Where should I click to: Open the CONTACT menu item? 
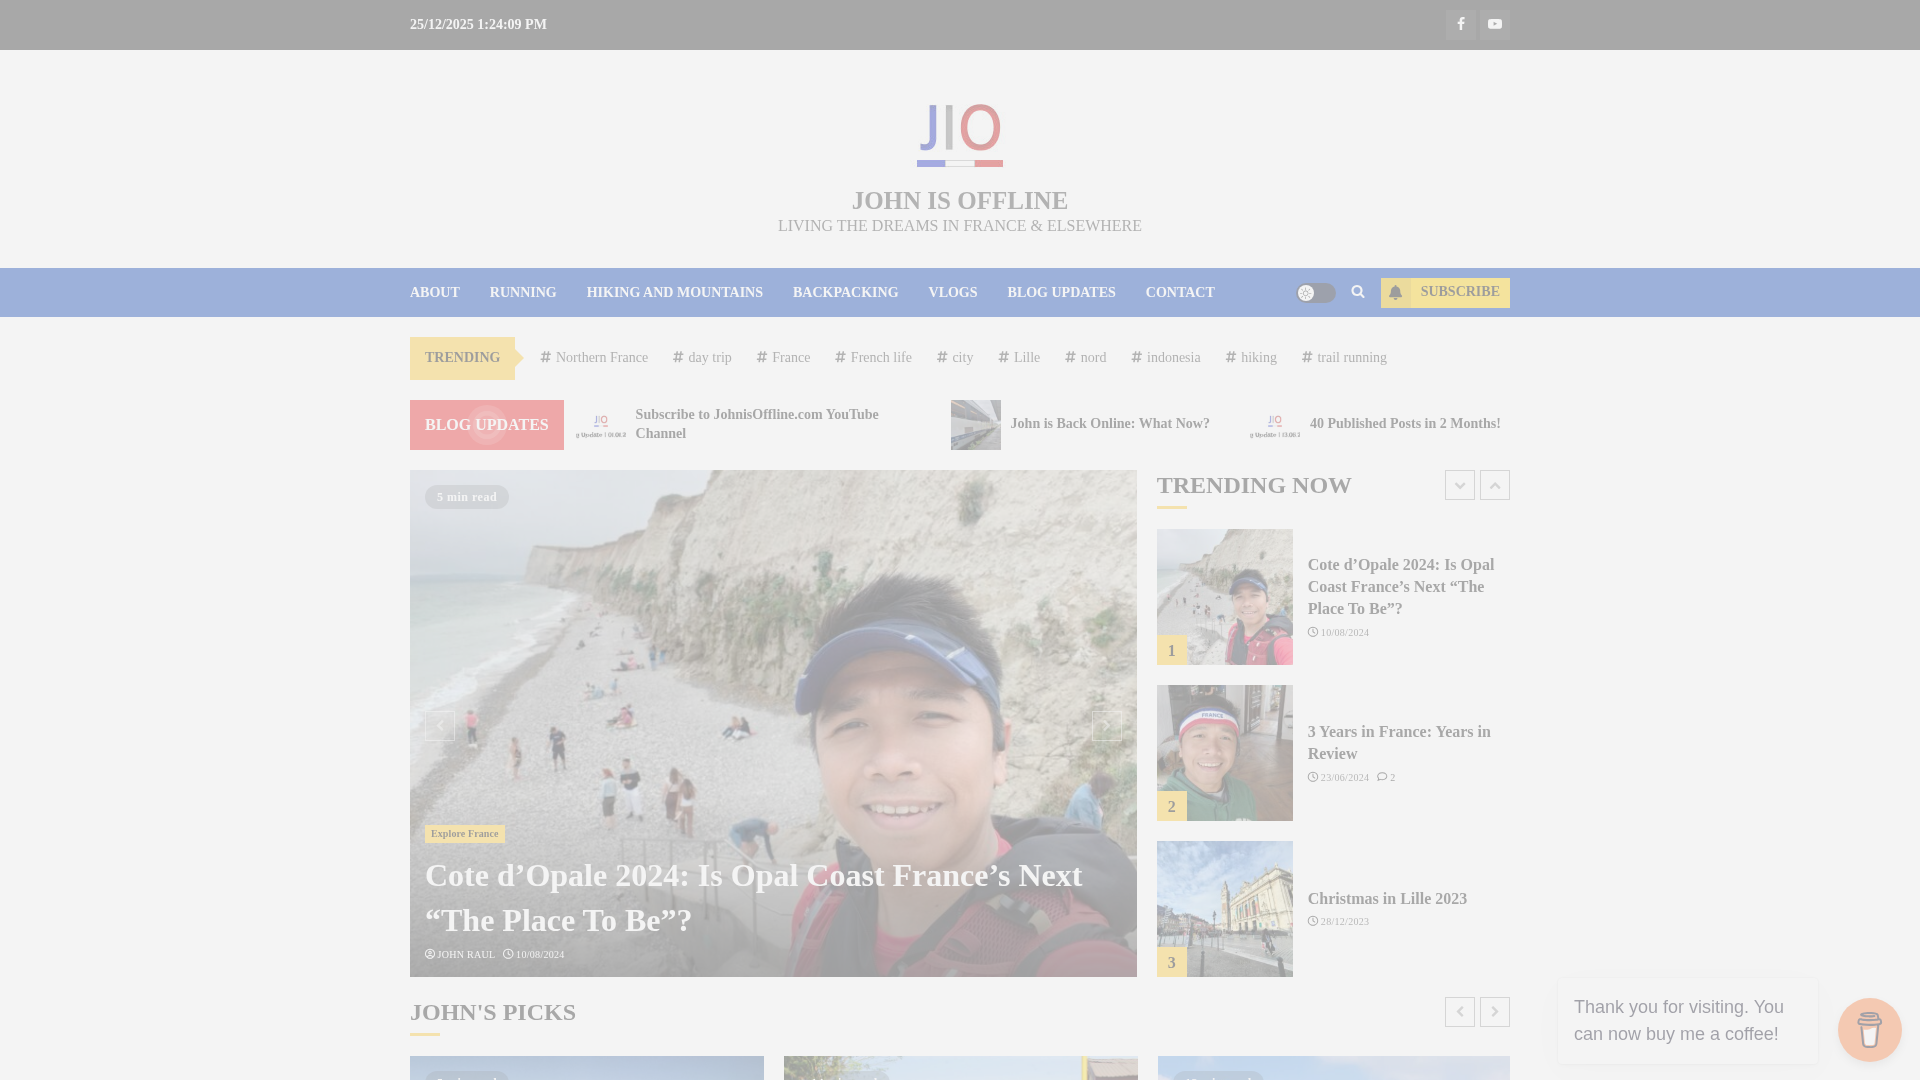click(1180, 292)
